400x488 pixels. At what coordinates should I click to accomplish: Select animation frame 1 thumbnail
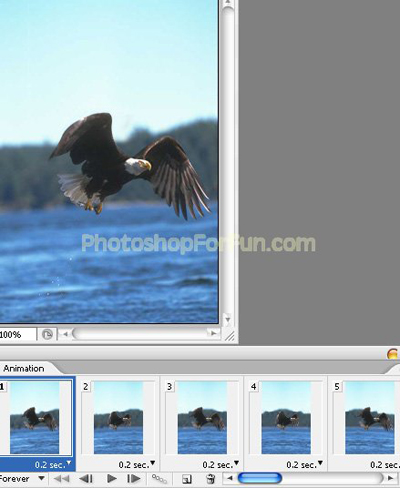34,418
